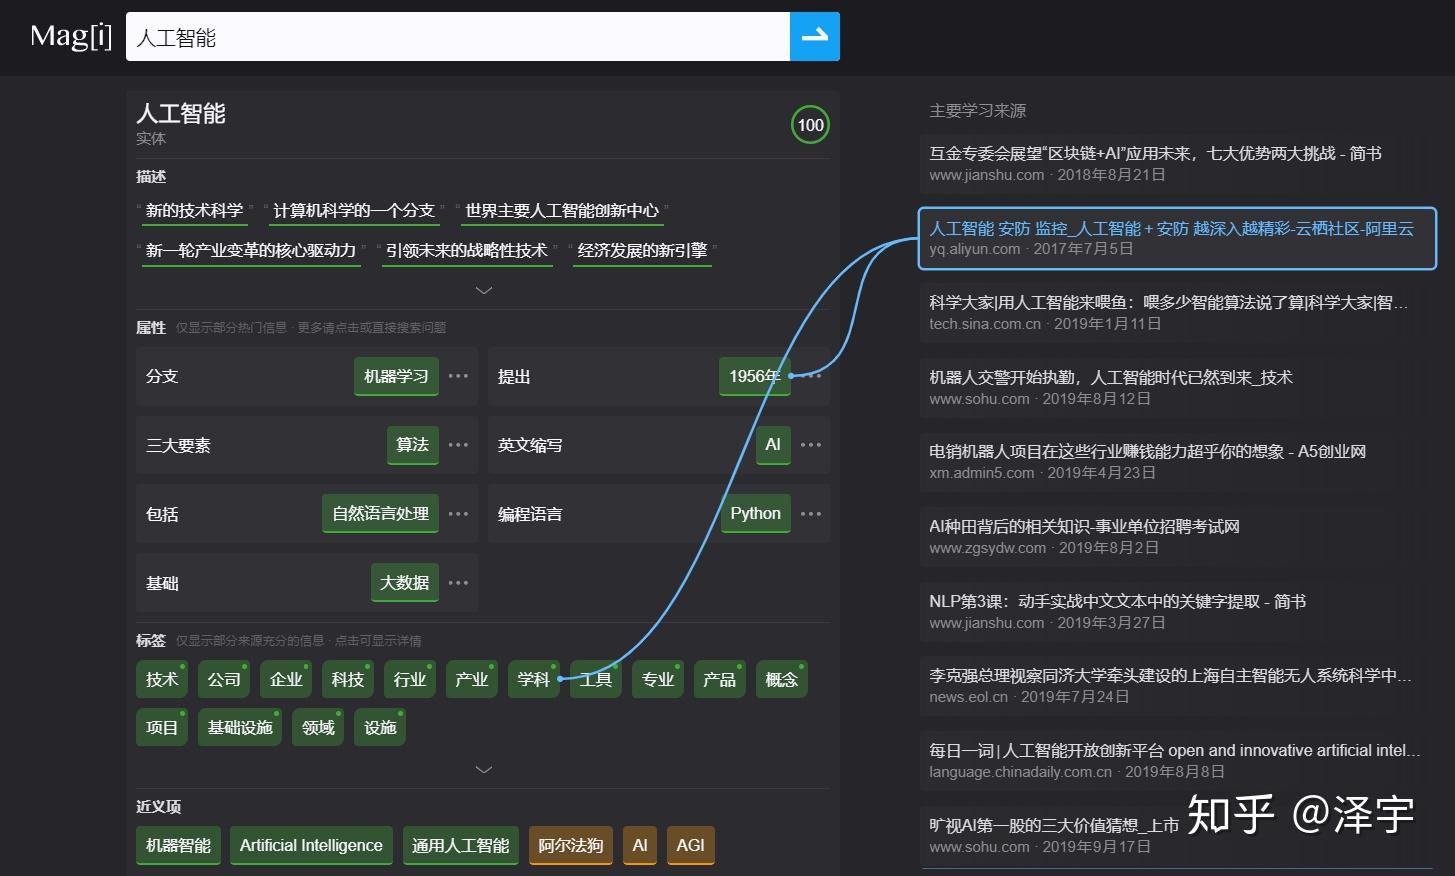Select the AI abbreviation value under 英文缩写
This screenshot has width=1455, height=876.
point(773,445)
